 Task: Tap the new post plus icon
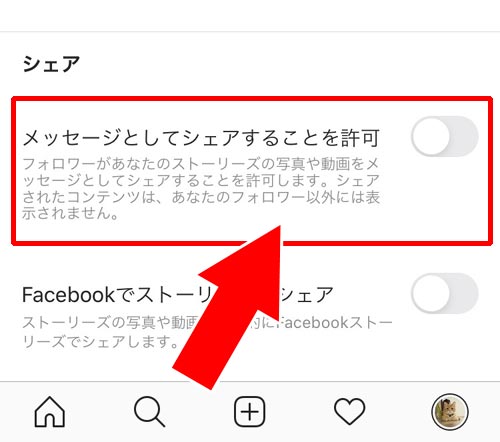point(250,412)
